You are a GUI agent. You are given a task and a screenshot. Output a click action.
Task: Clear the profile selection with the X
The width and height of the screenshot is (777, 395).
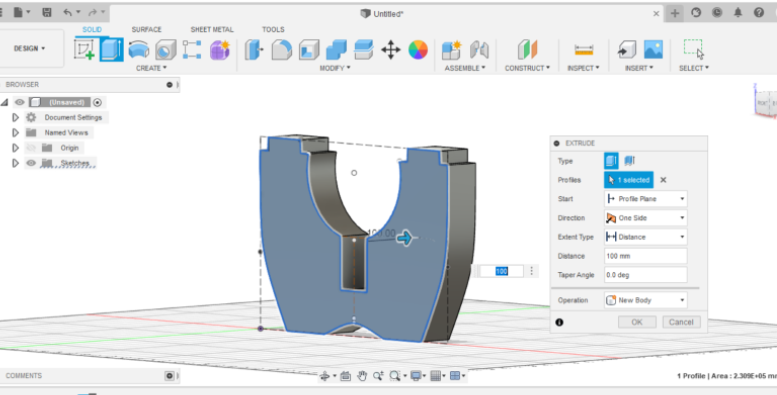[x=663, y=180]
